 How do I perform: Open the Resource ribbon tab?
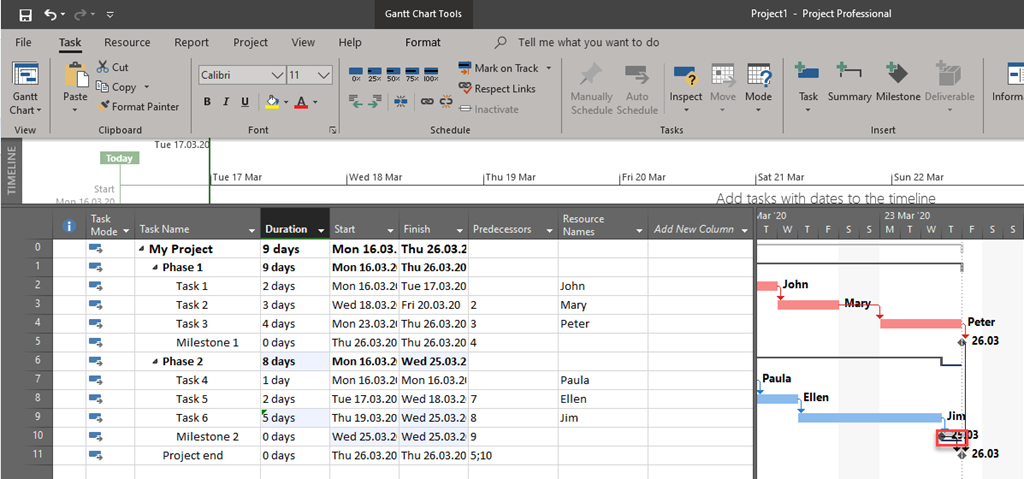[127, 43]
